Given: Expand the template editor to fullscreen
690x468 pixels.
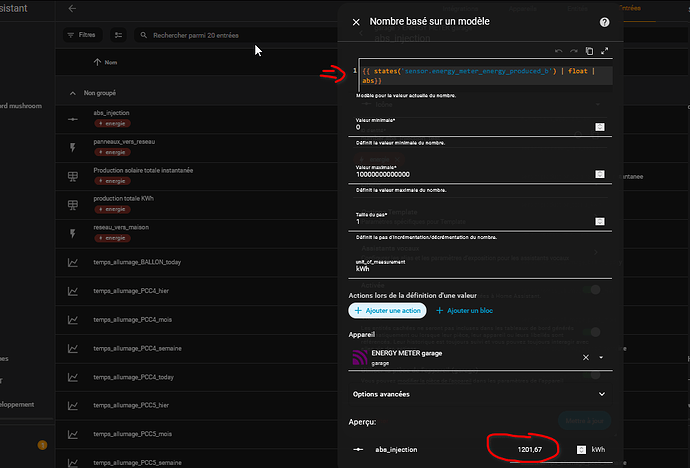Looking at the screenshot, I should [x=604, y=51].
